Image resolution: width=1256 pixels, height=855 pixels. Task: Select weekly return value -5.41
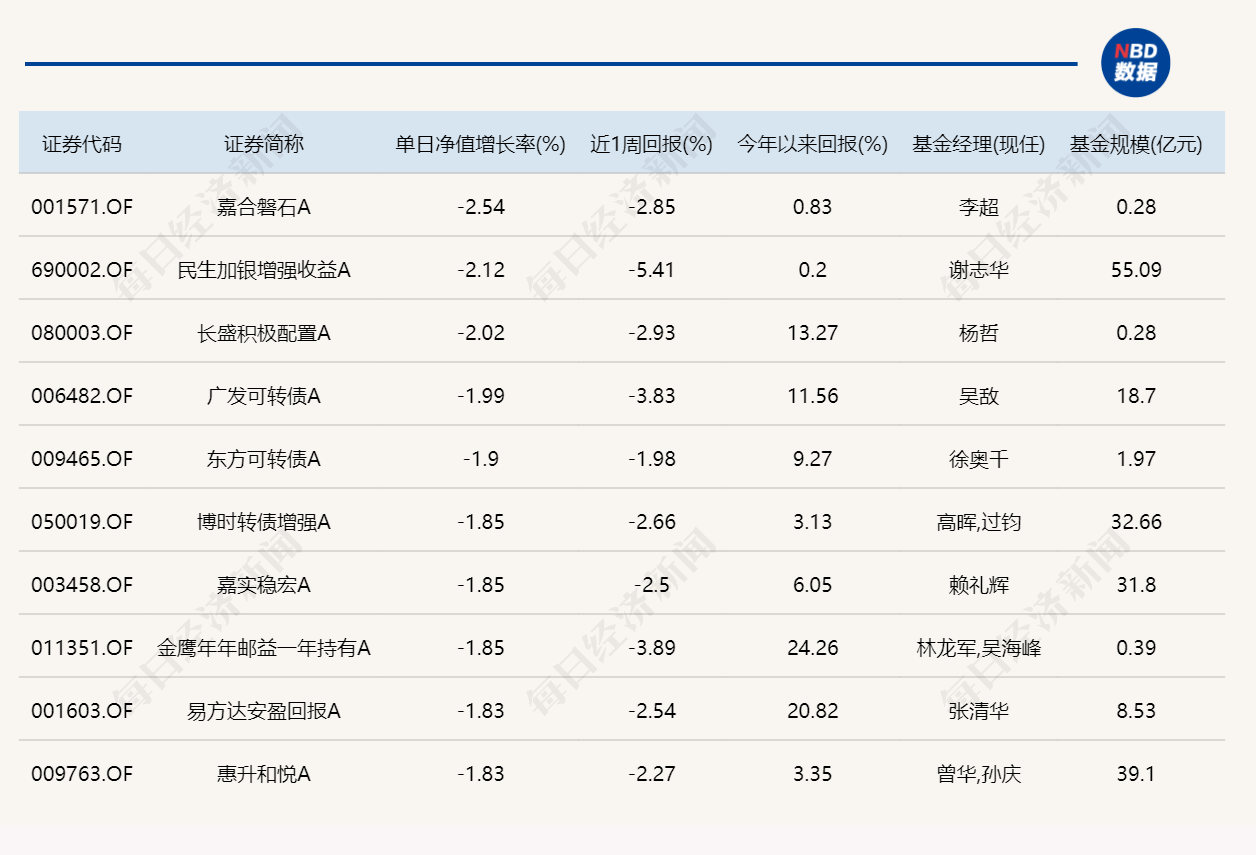point(652,270)
